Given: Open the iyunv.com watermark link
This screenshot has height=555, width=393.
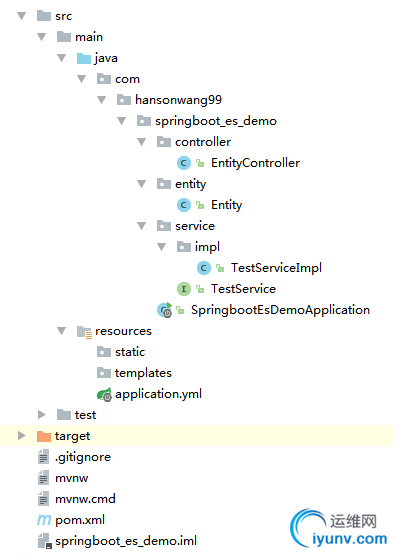Looking at the screenshot, I should pos(349,539).
